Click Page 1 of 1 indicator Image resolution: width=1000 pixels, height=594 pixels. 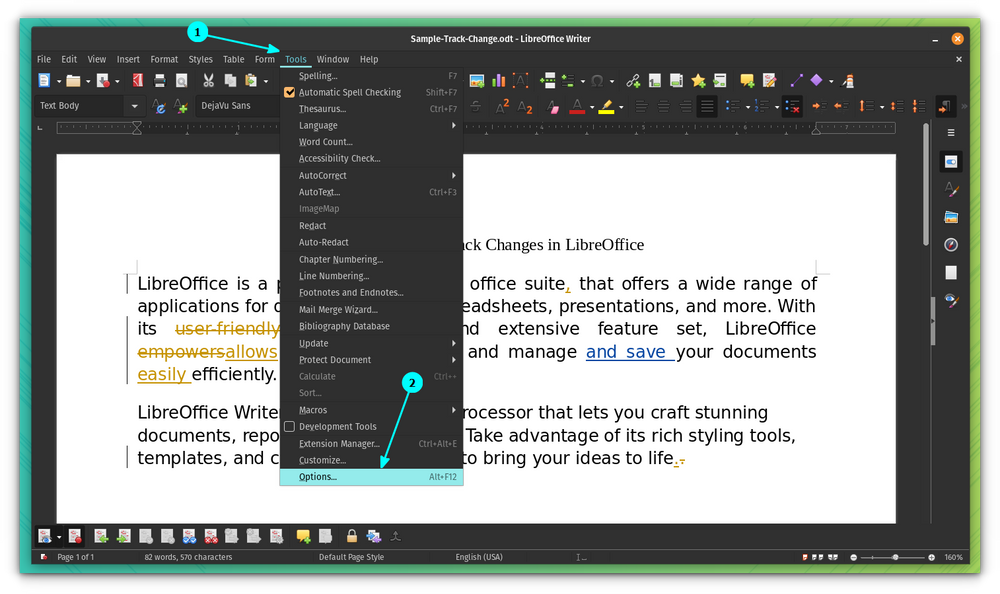point(75,557)
